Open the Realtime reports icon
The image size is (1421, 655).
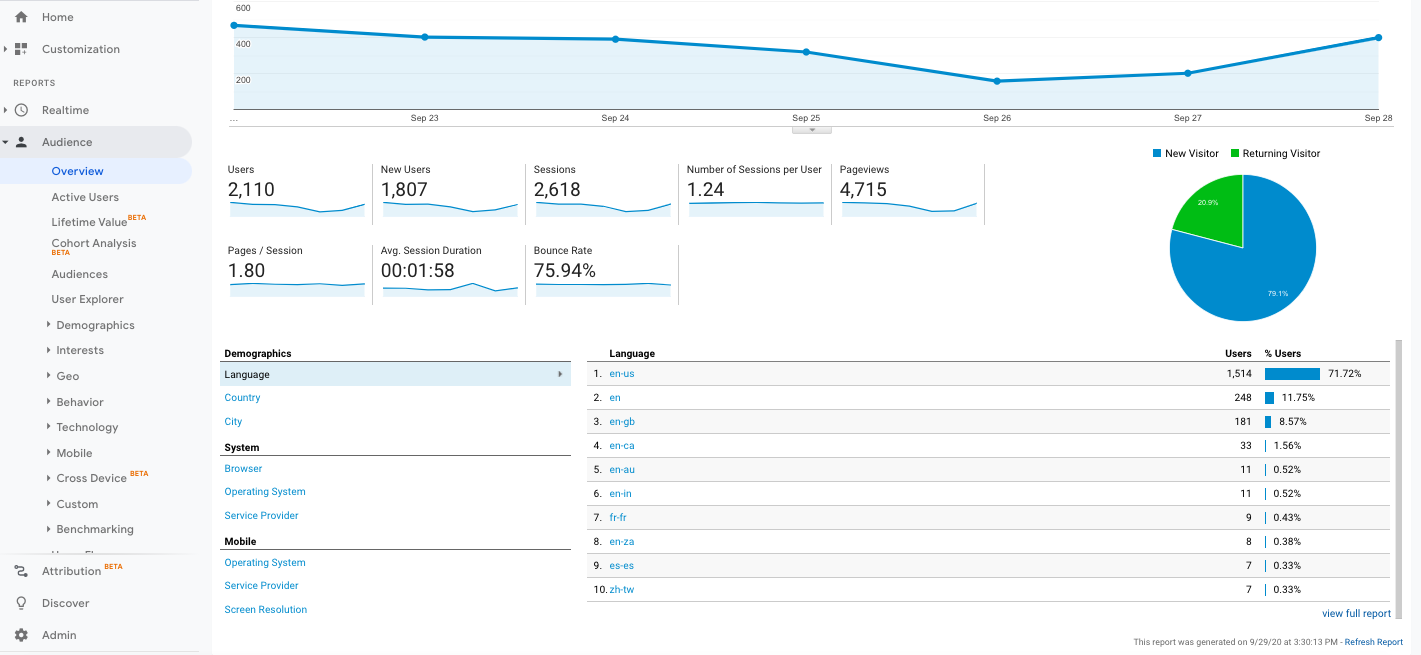[21, 110]
